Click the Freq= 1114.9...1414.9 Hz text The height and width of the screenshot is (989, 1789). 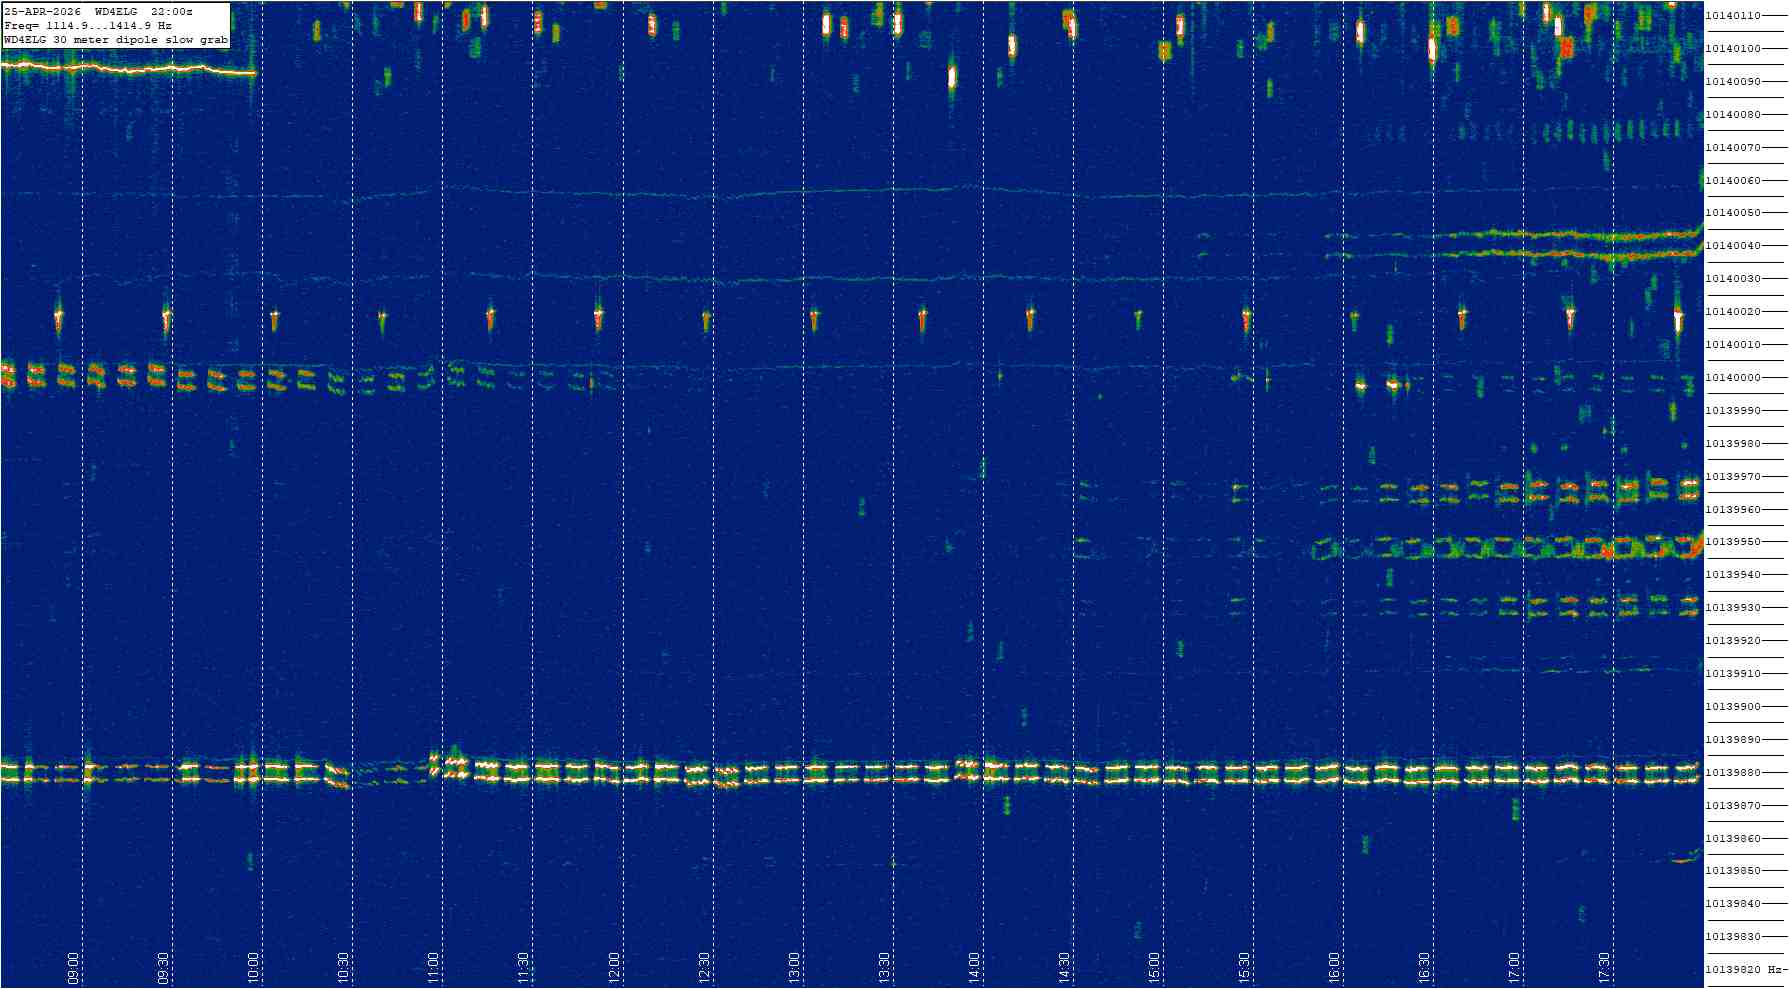[88, 26]
